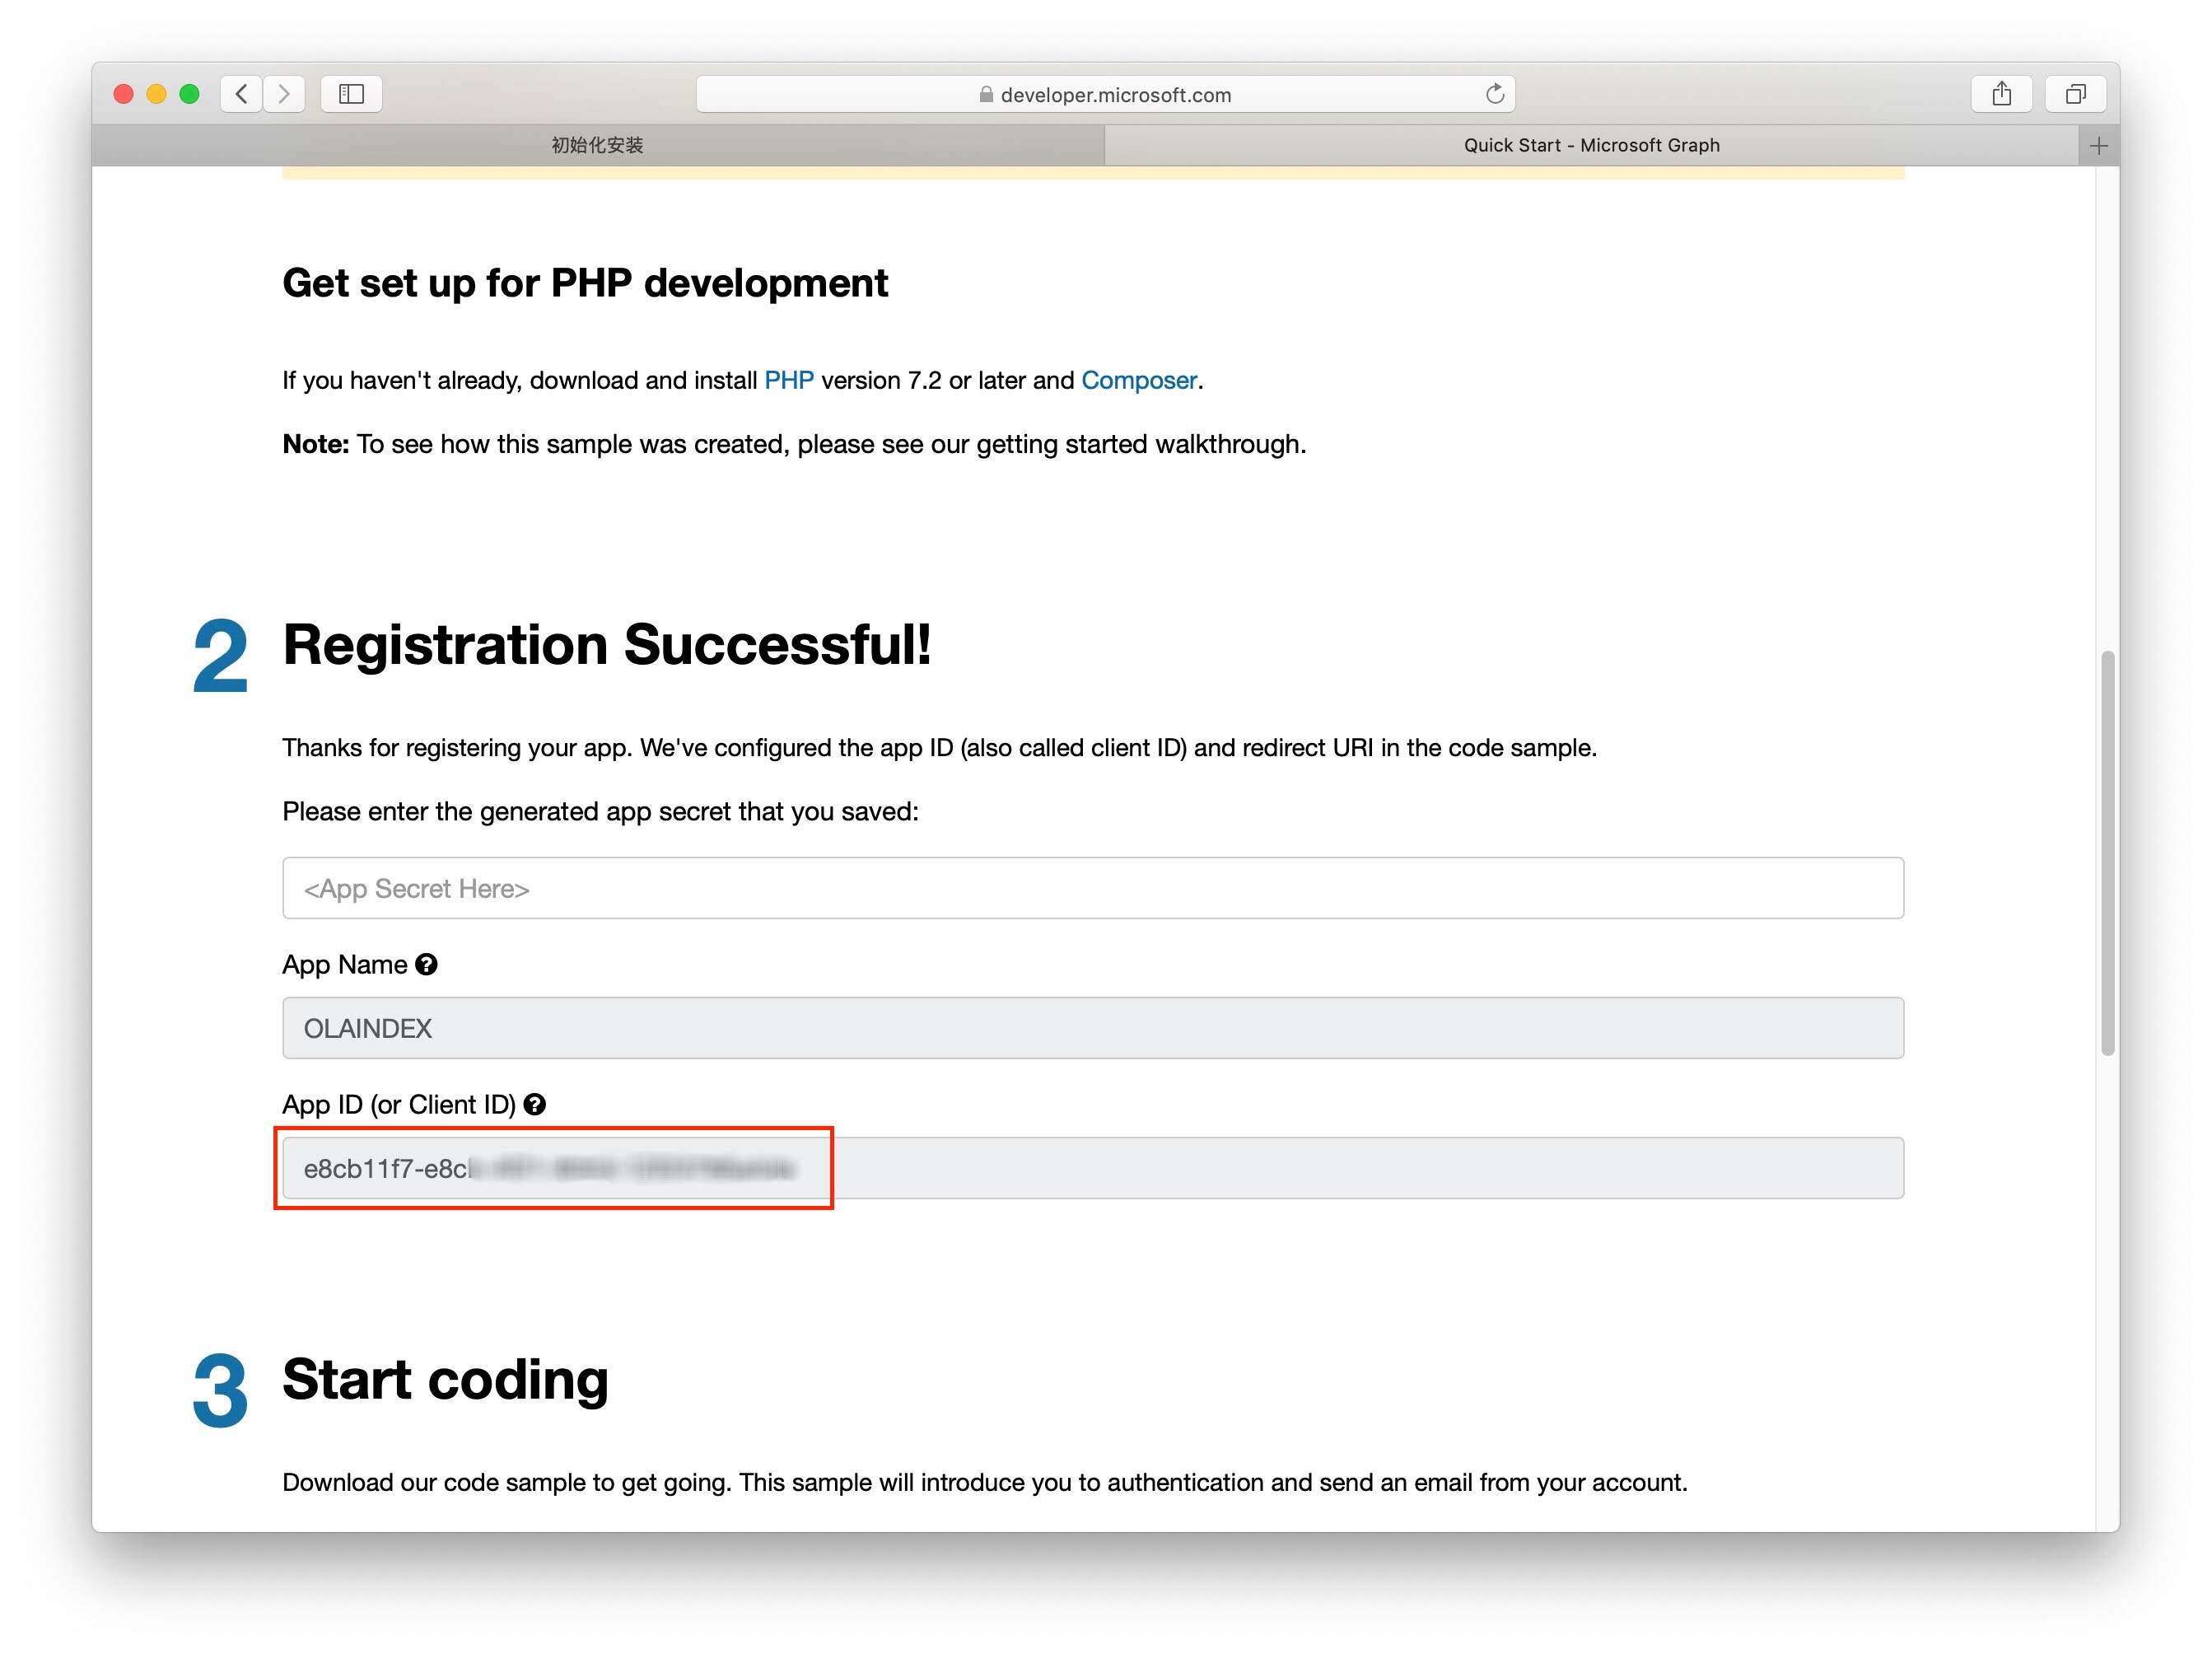Show all tabs overview icon
This screenshot has height=1654, width=2212.
[2075, 94]
